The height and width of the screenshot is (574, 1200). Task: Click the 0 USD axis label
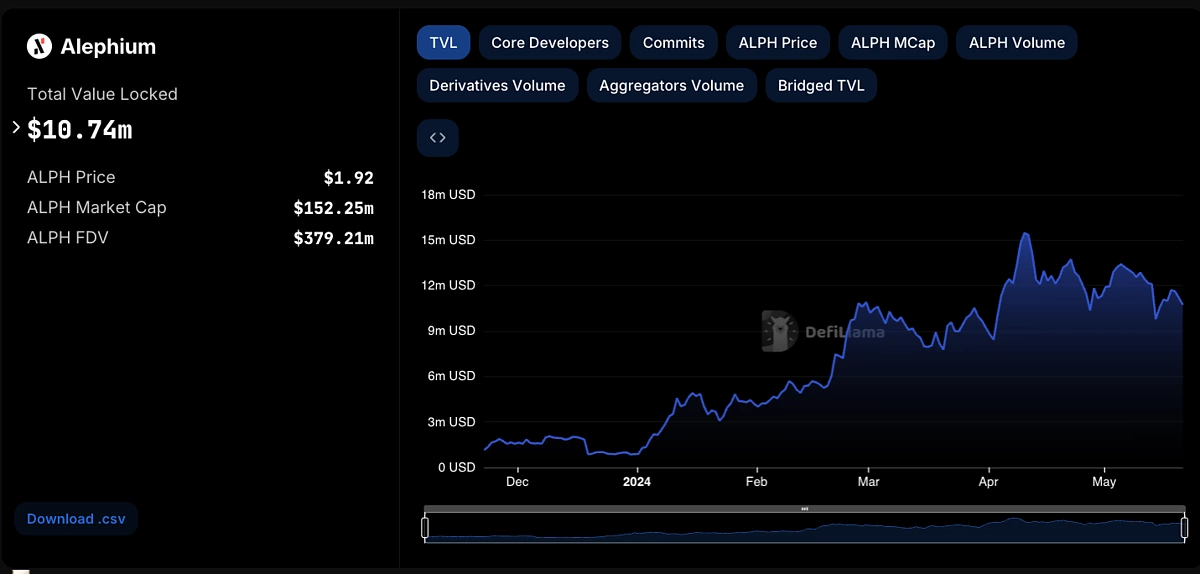[x=456, y=467]
